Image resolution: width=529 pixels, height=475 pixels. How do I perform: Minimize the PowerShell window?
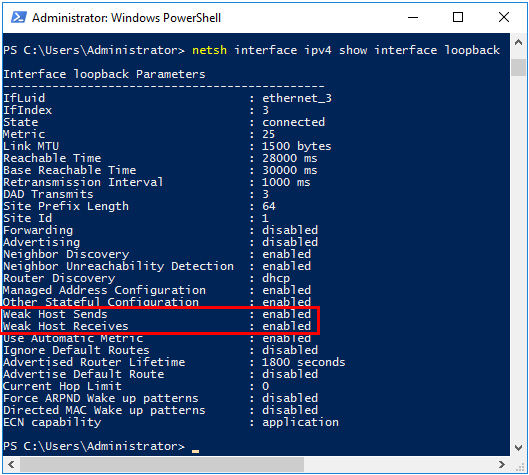[x=413, y=17]
